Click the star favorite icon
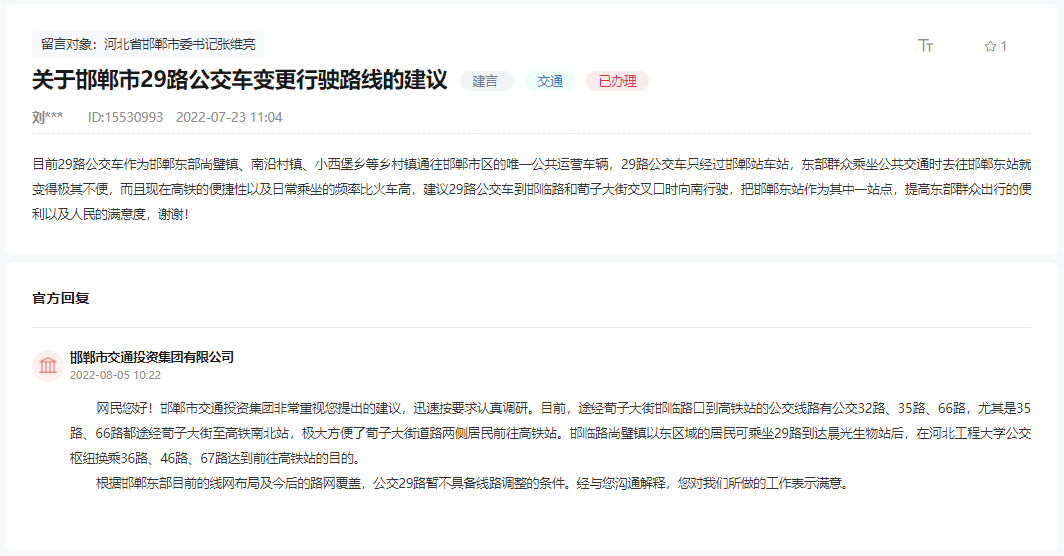 pos(990,46)
